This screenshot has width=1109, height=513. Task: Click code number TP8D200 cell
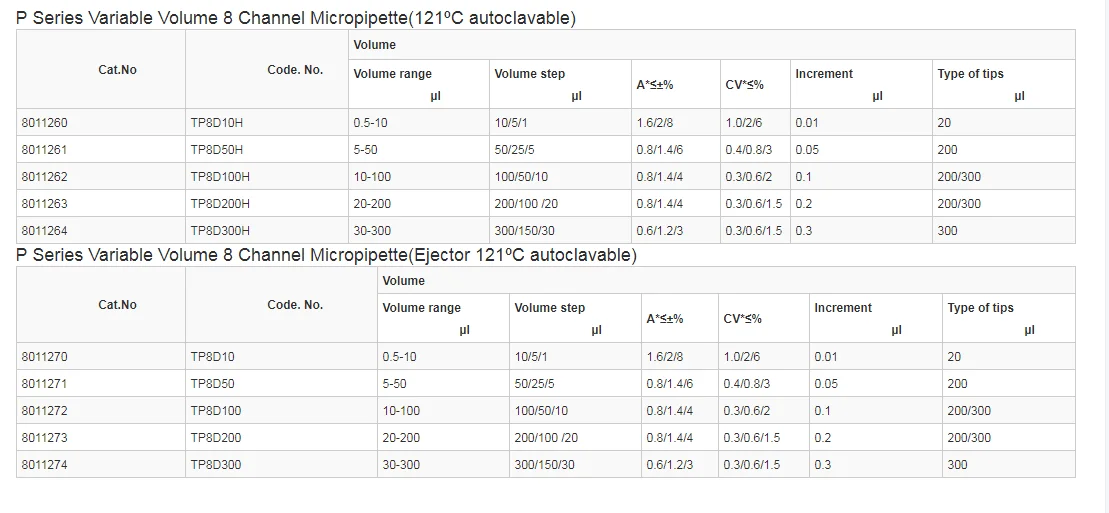pyautogui.click(x=216, y=438)
